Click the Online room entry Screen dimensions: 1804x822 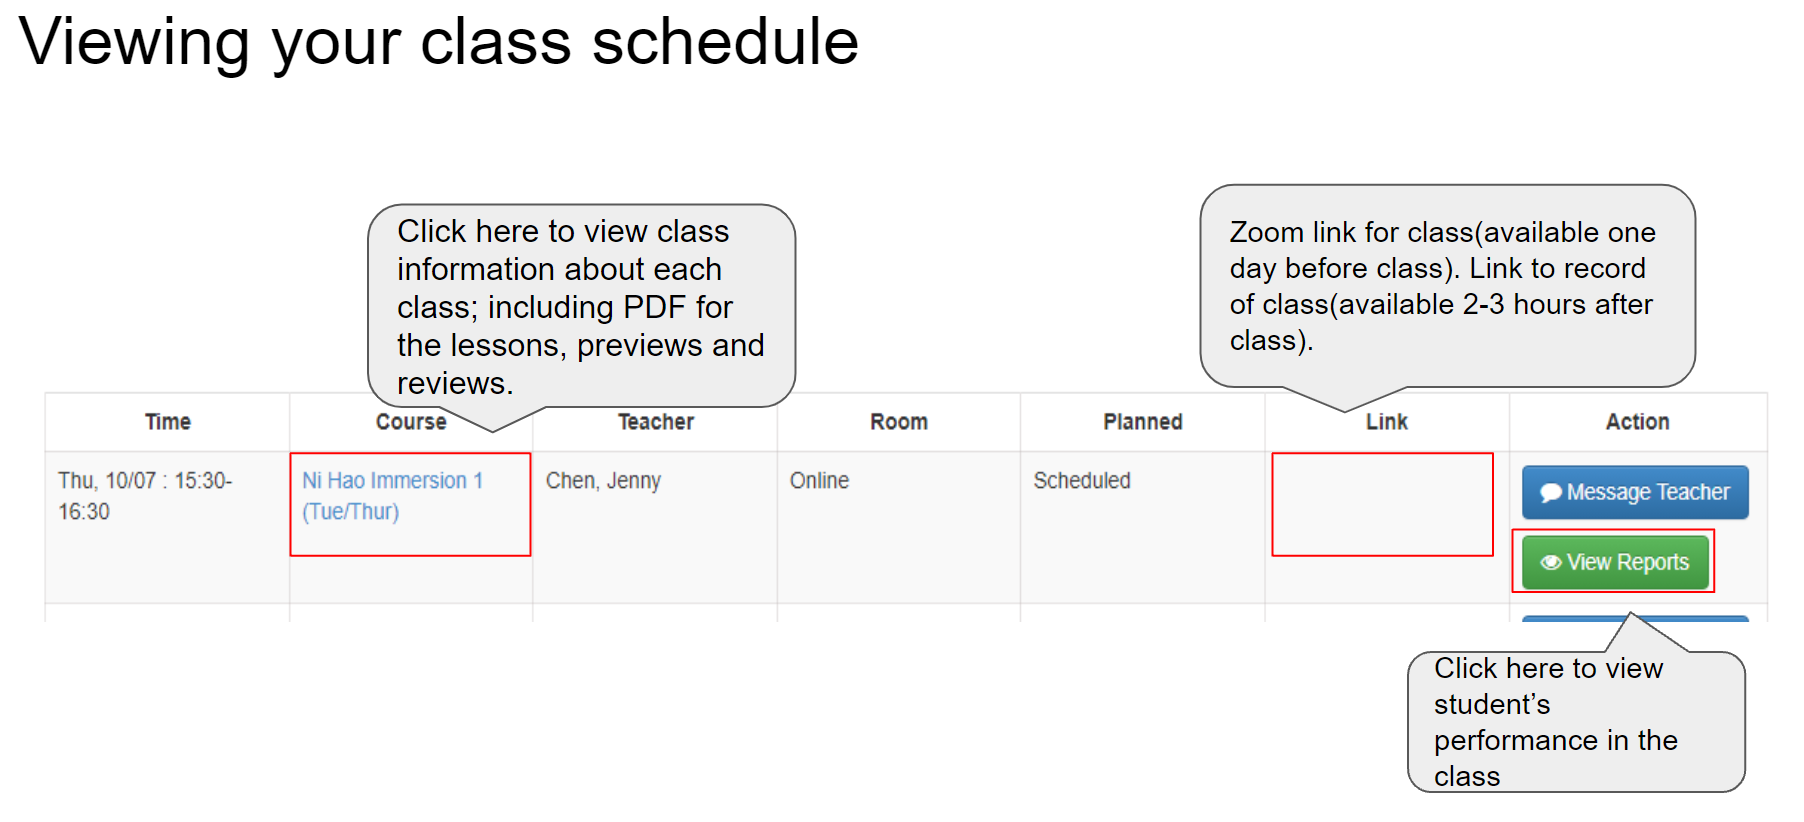click(x=819, y=480)
